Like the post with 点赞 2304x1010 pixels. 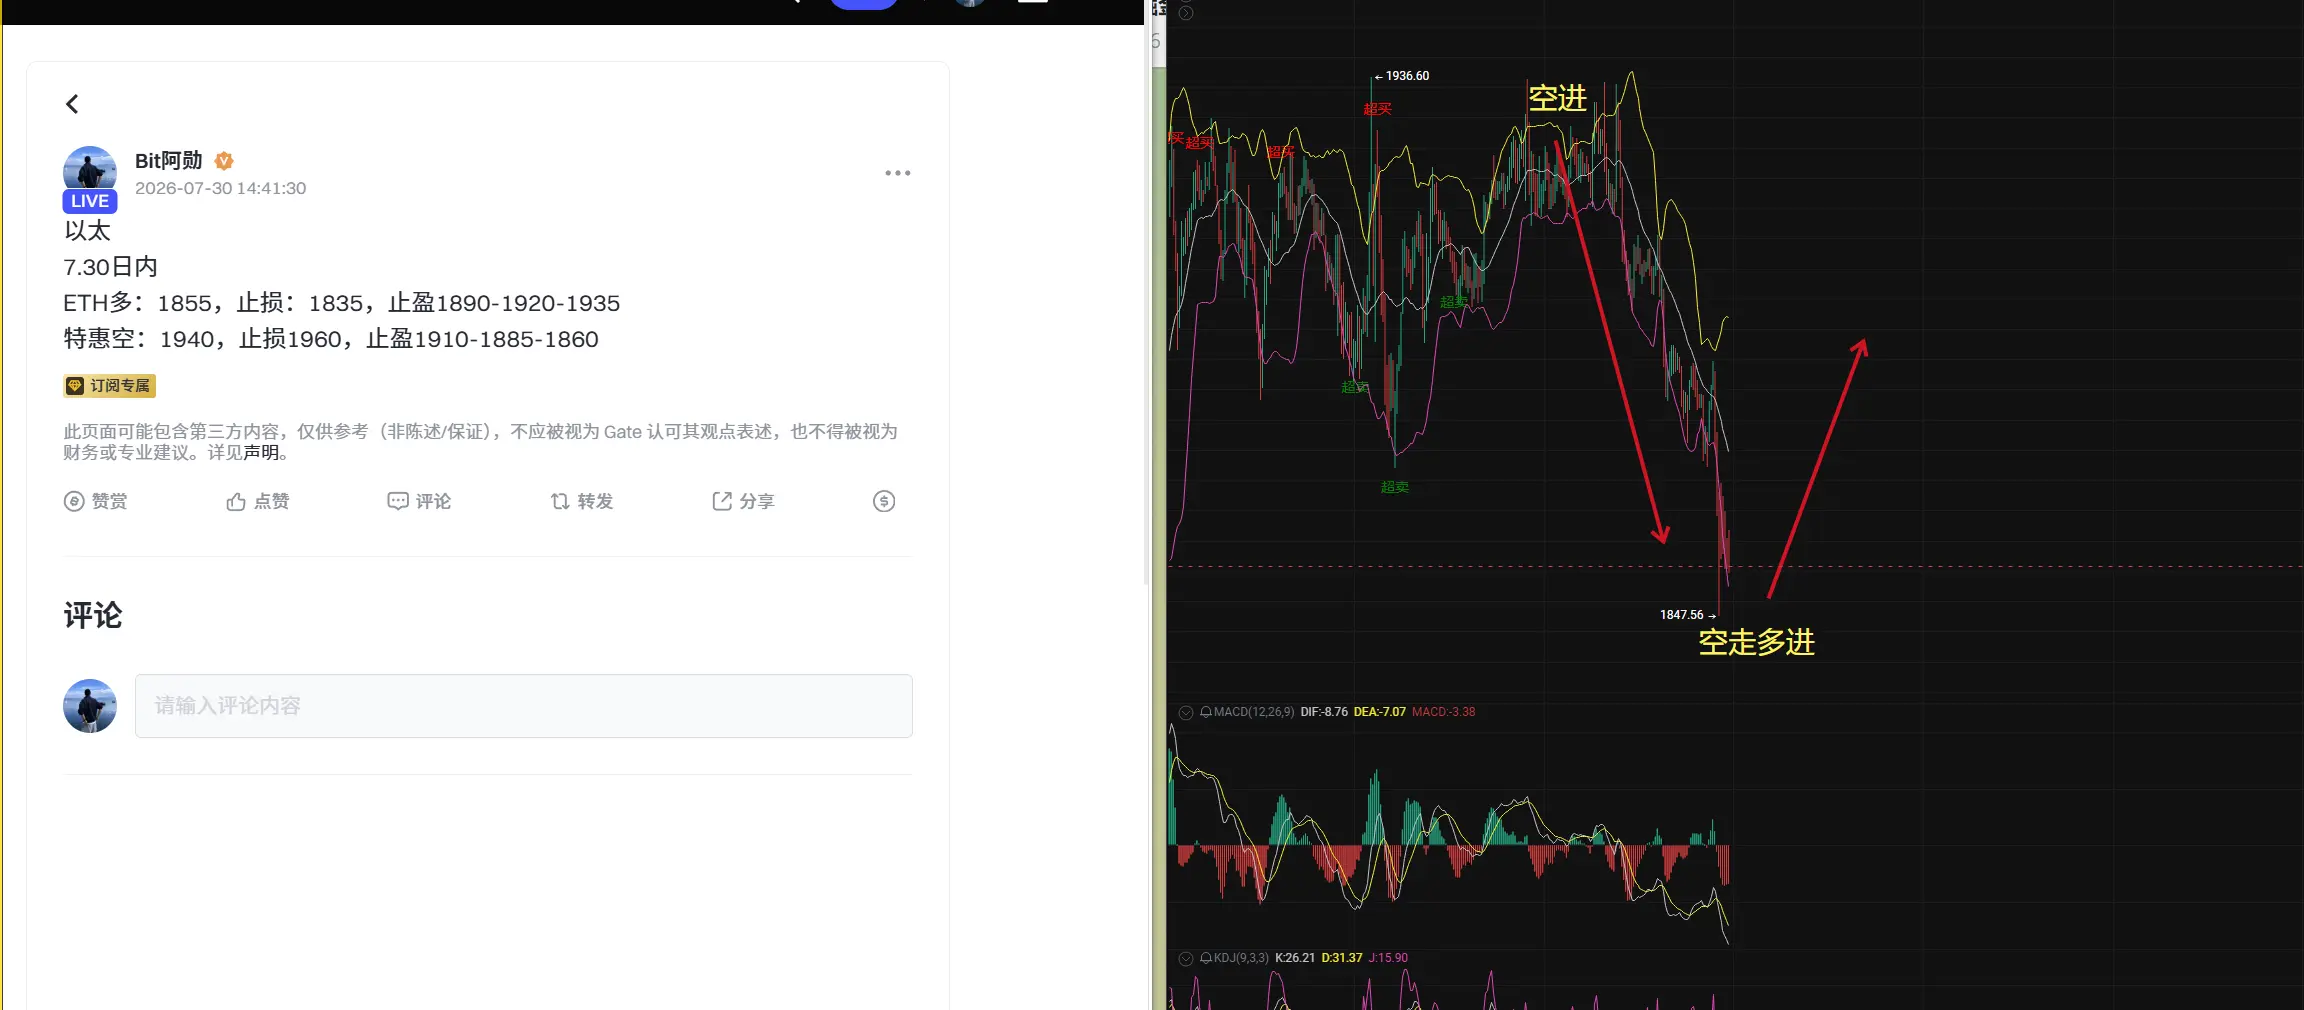click(258, 501)
